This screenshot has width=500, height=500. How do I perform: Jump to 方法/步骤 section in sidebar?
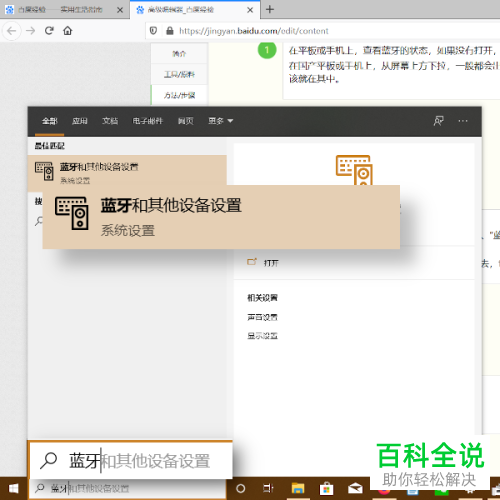pos(179,95)
